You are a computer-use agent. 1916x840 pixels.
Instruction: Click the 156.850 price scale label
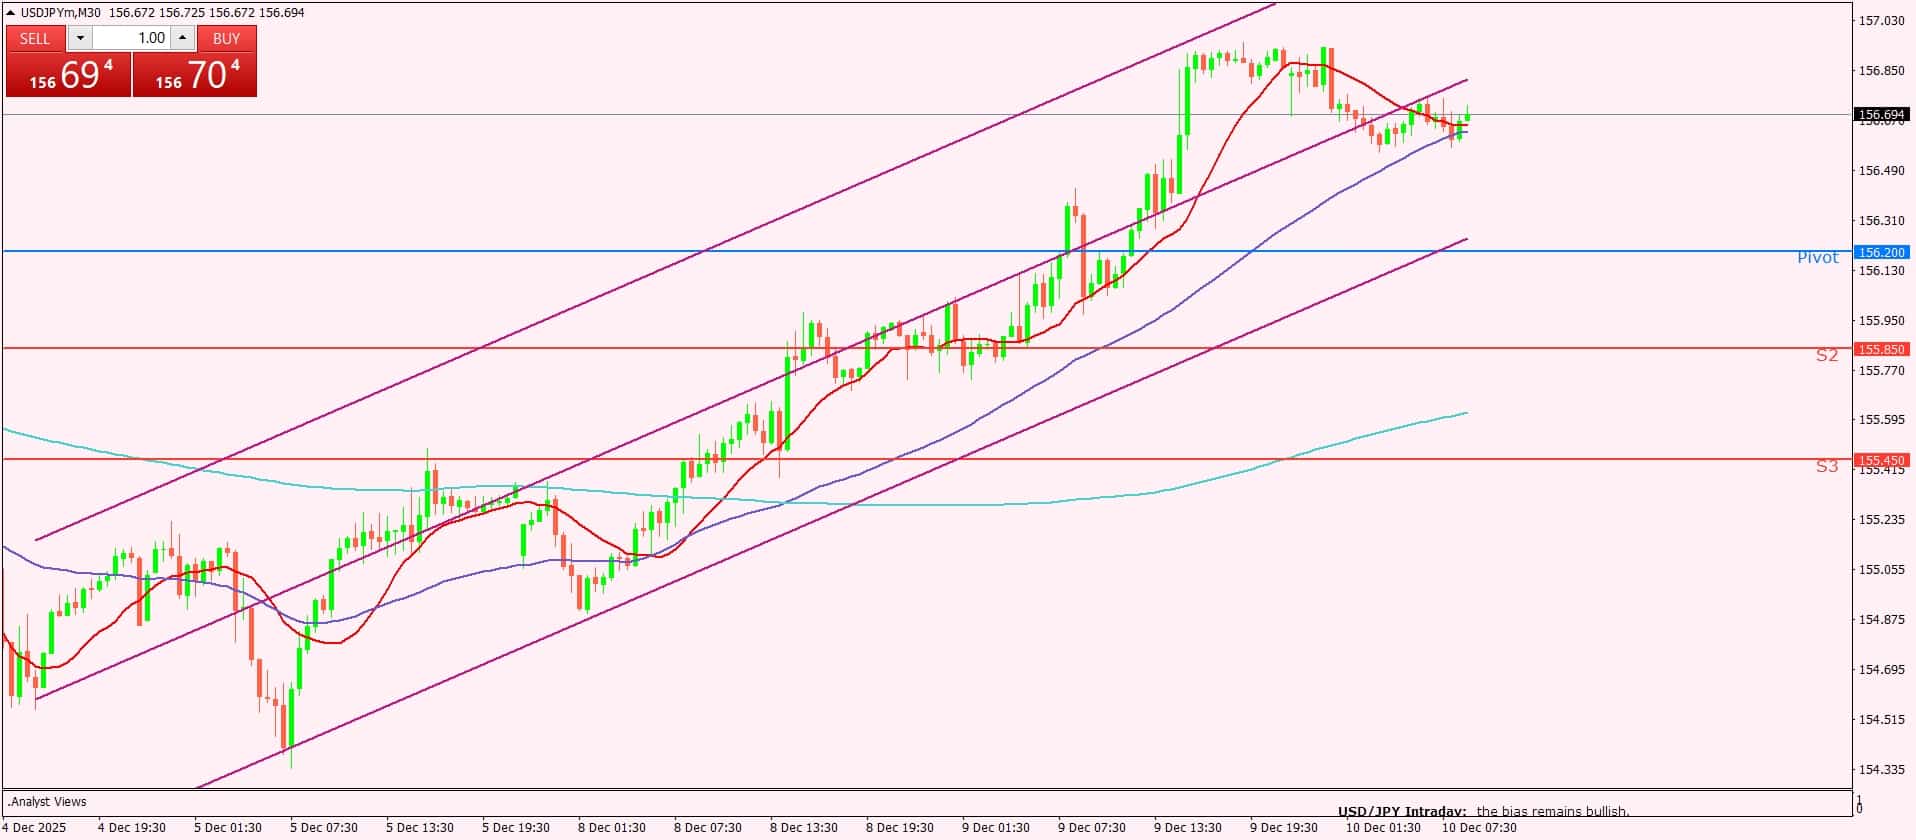click(x=1881, y=71)
